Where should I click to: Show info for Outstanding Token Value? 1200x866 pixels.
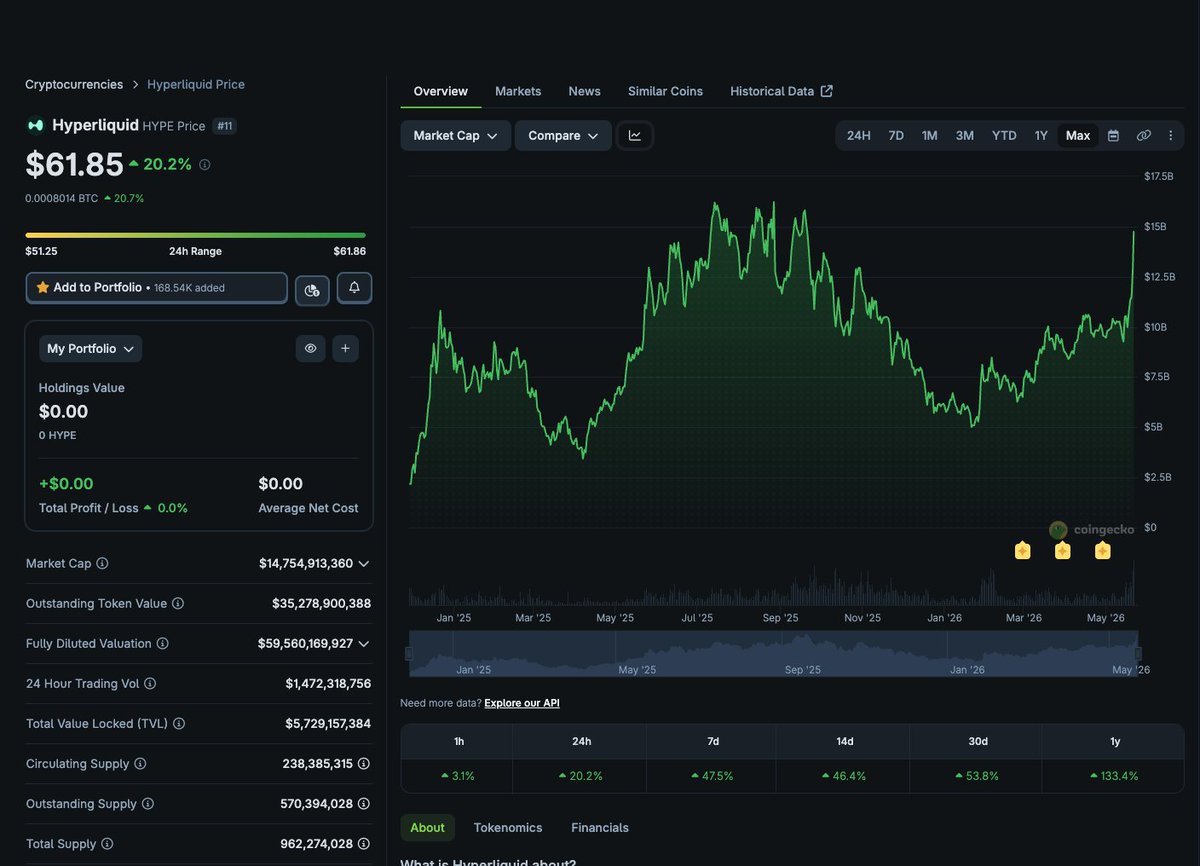coord(178,604)
